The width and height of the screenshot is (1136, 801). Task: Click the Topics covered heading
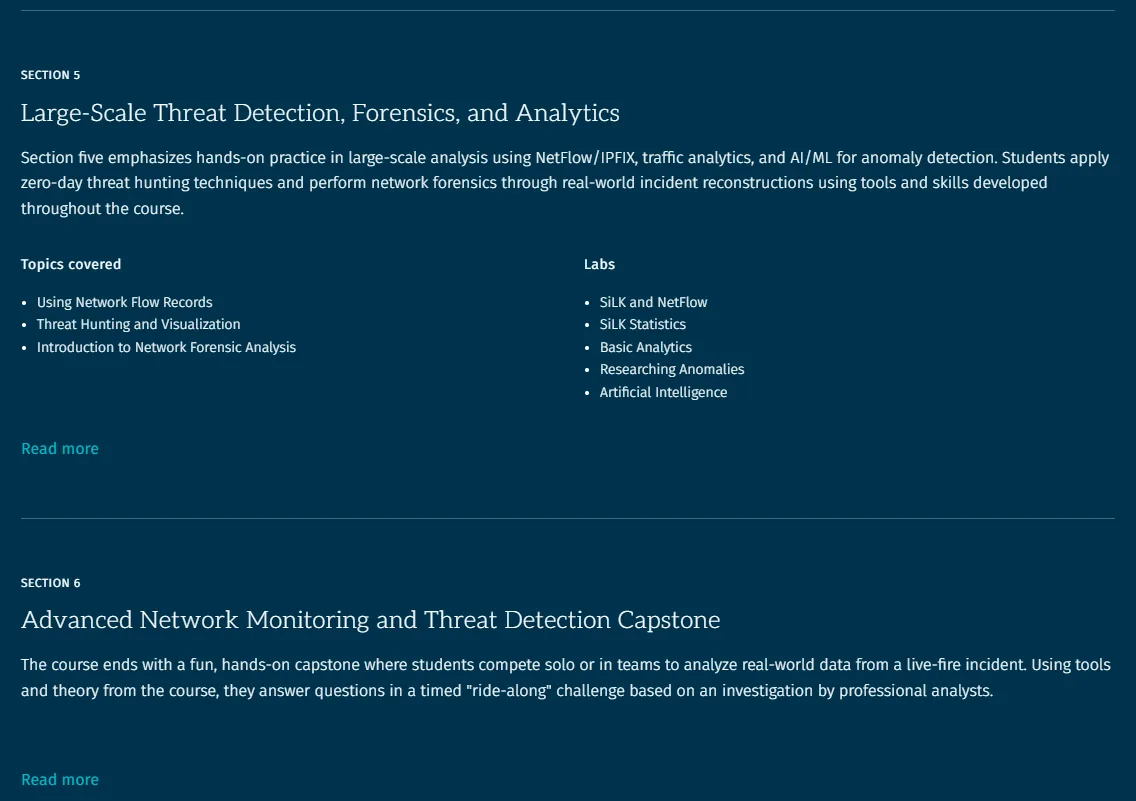click(71, 264)
